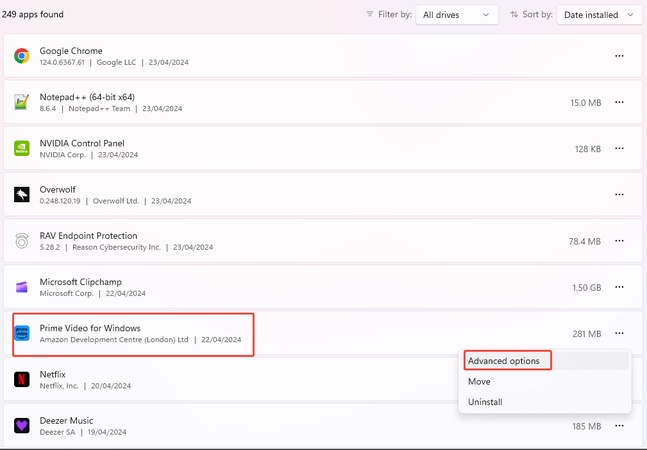Click the Google LLC publisher text
The image size is (647, 450).
116,62
